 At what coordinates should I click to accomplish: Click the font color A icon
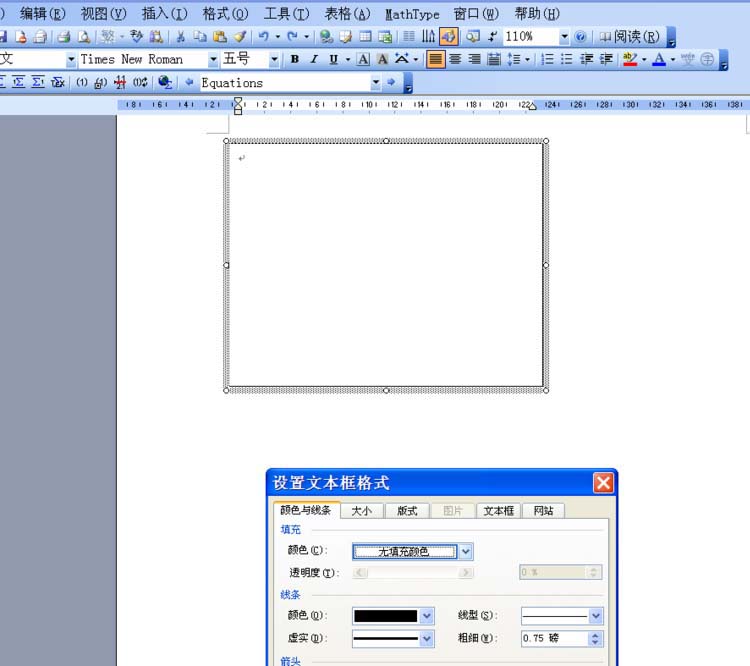(x=659, y=59)
